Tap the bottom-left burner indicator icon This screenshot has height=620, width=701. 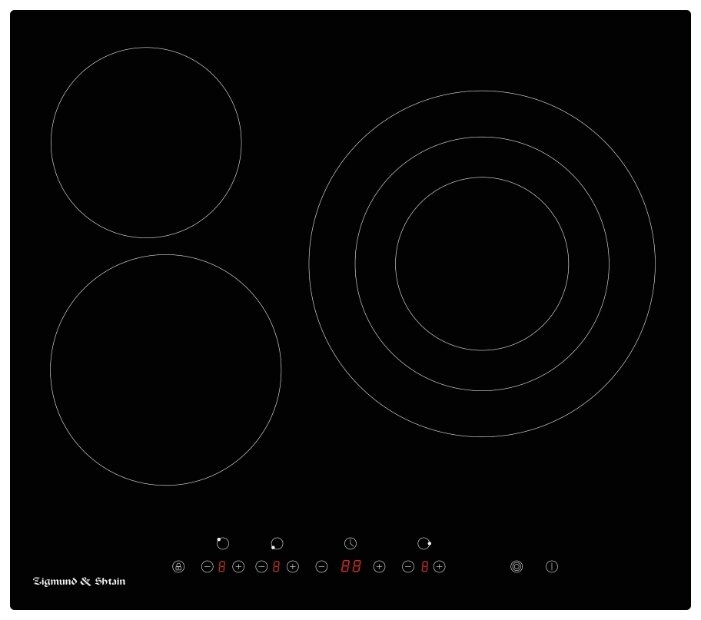pyautogui.click(x=276, y=543)
